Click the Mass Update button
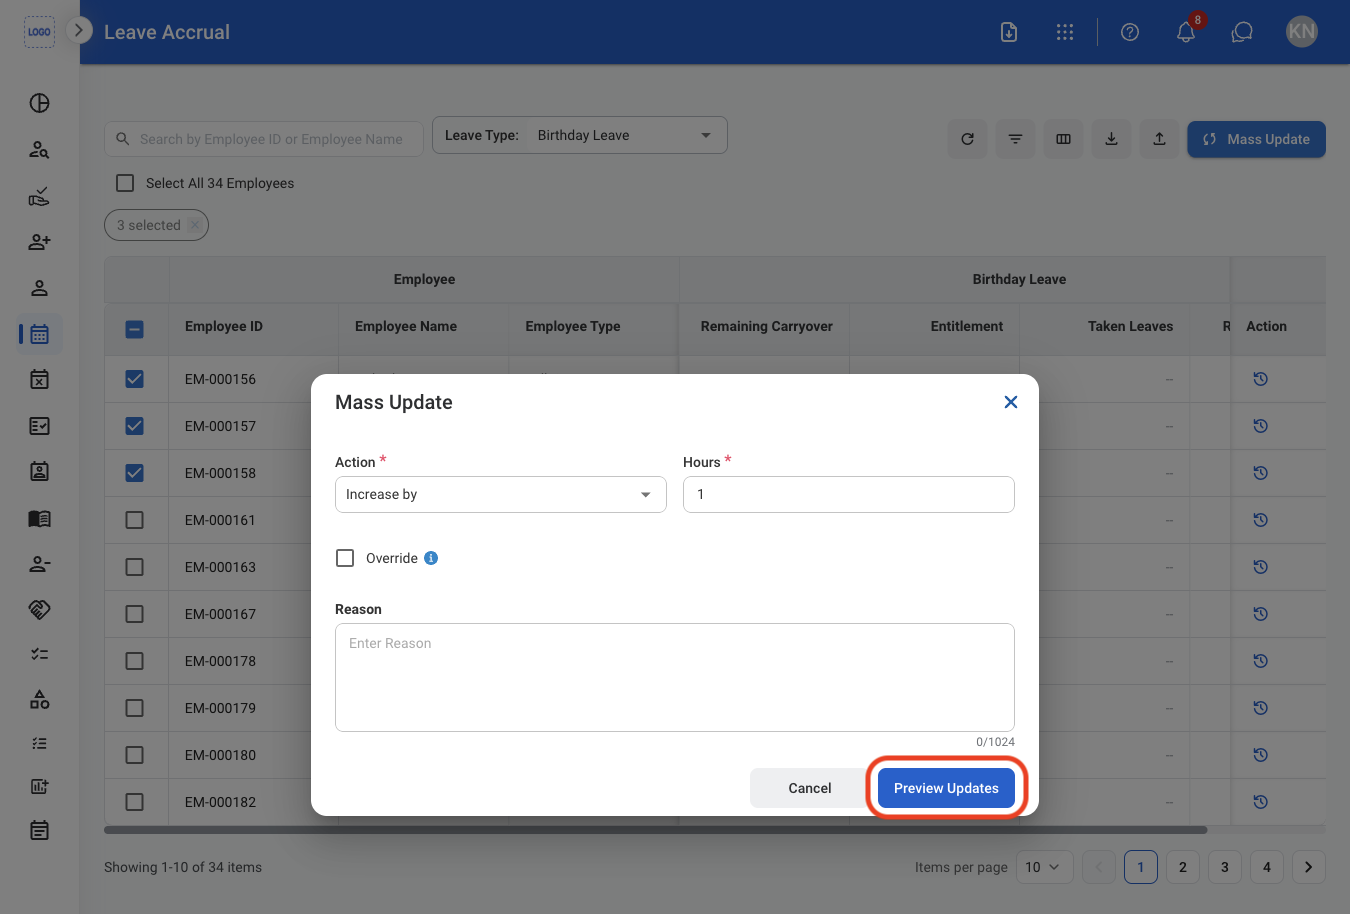Screen dimensions: 1350x914 1256,139
